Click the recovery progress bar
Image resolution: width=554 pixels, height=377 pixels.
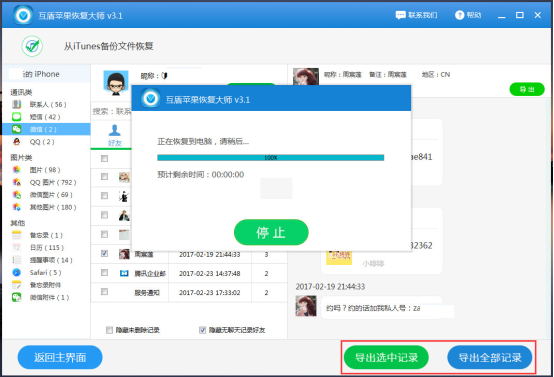pos(271,158)
